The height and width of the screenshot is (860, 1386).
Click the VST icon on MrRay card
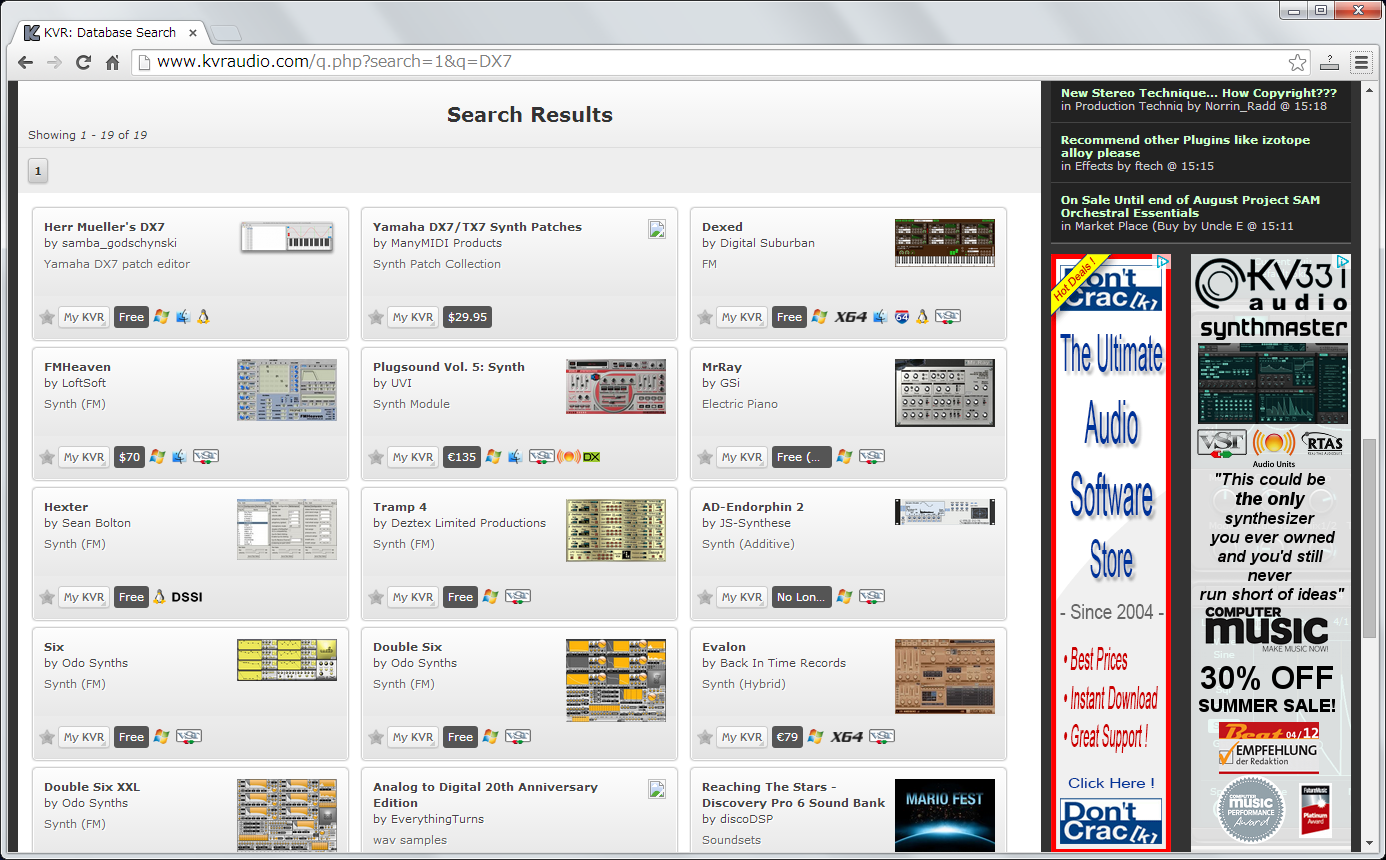coord(871,457)
